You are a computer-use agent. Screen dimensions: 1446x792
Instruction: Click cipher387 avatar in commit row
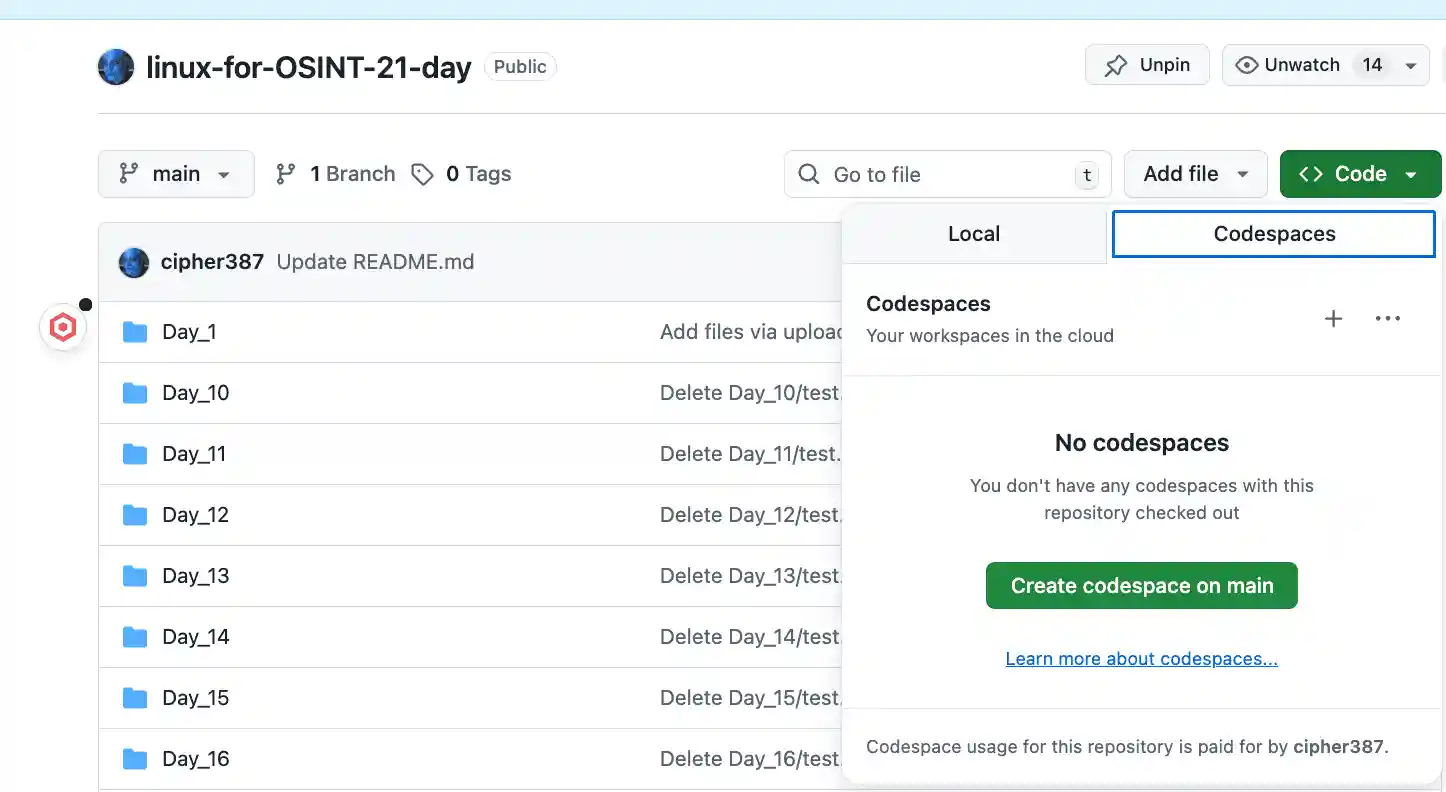click(134, 262)
